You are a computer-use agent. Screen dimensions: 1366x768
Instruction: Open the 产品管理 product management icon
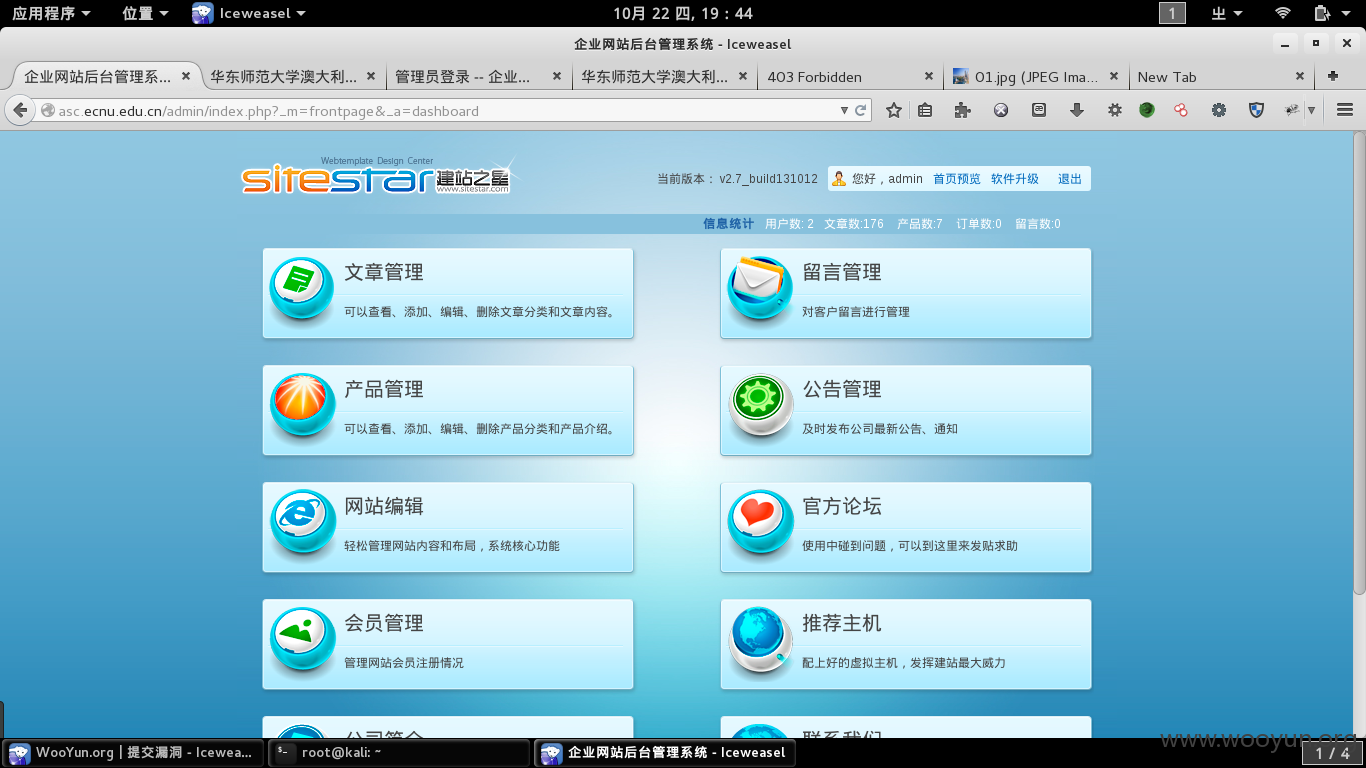302,405
